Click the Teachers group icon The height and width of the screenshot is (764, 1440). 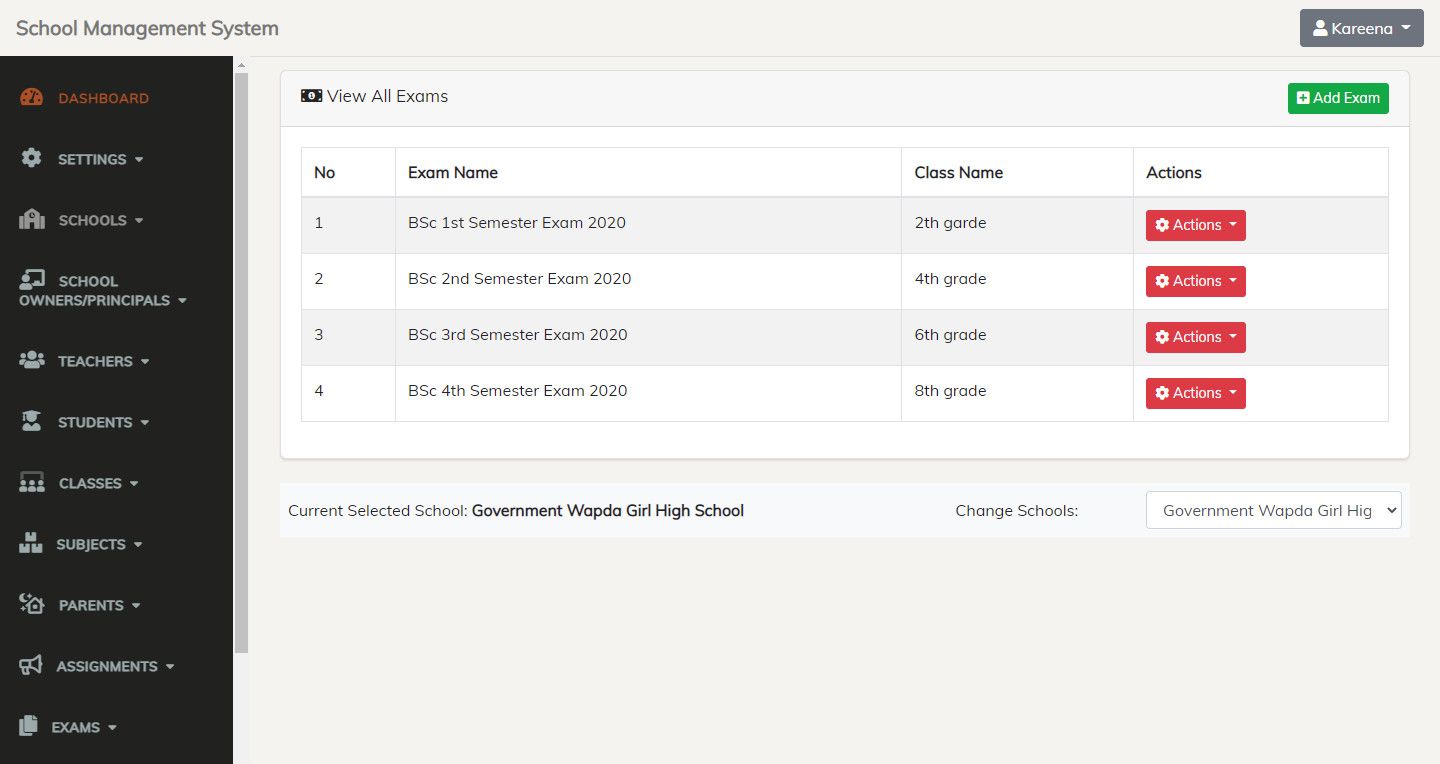32,360
